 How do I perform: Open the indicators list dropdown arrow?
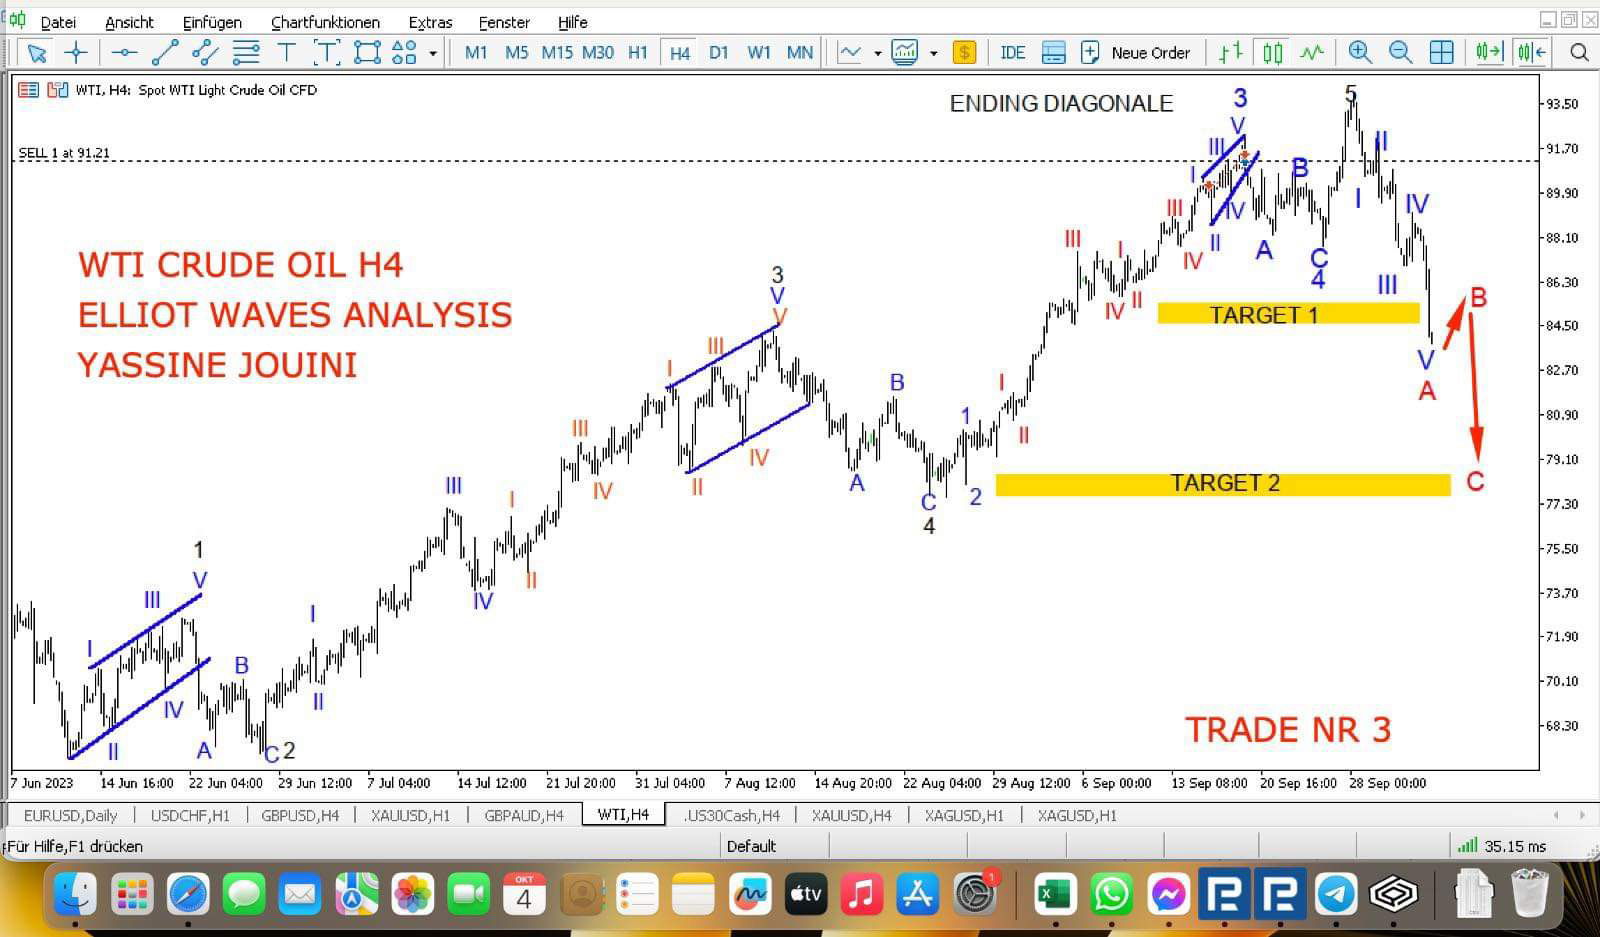877,53
